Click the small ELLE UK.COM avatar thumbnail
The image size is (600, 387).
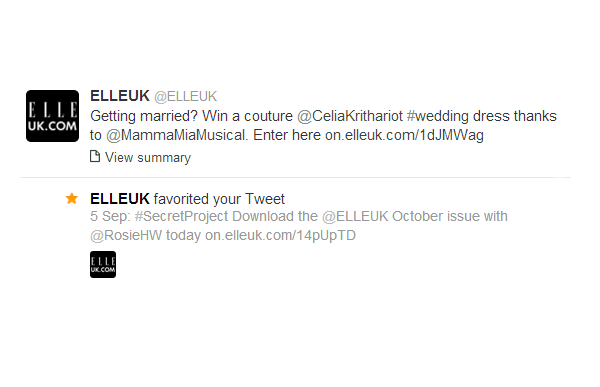103,265
